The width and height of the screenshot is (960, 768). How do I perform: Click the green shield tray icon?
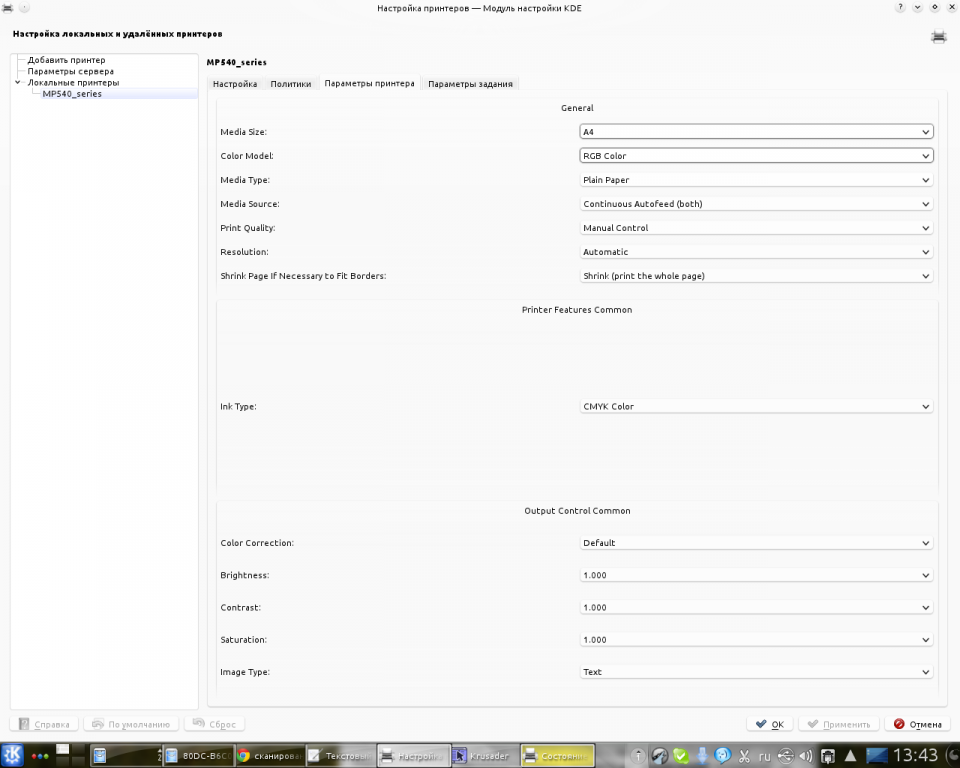click(680, 756)
